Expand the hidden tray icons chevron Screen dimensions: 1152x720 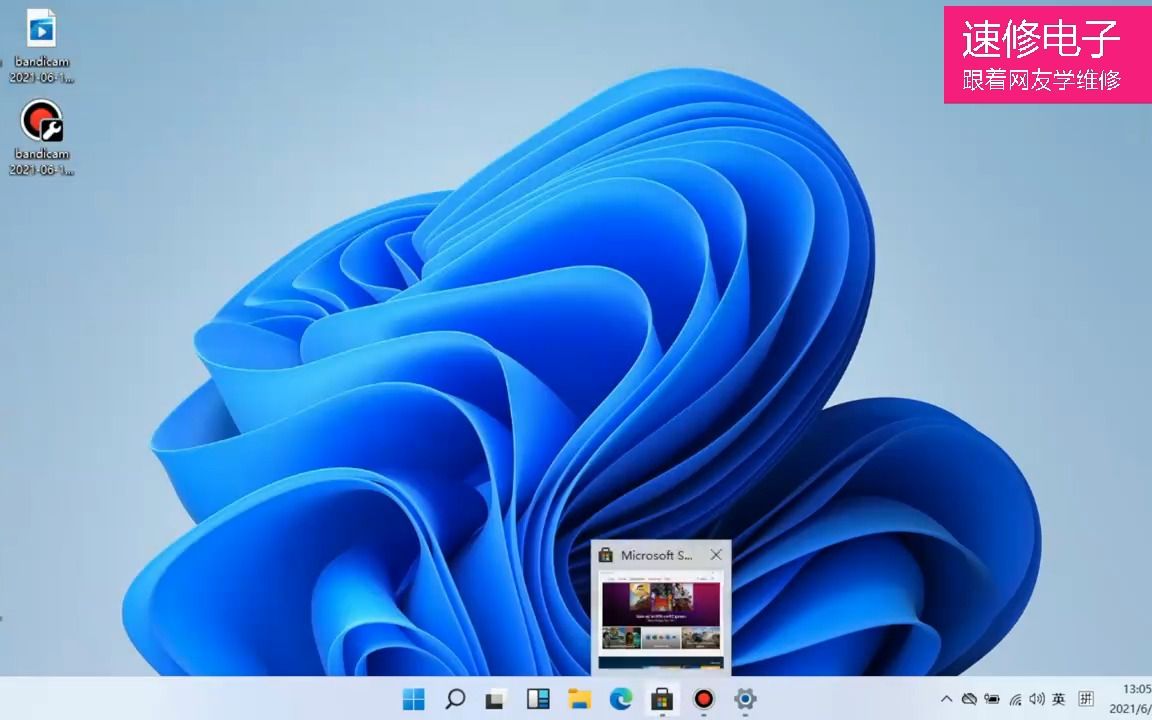tap(947, 700)
